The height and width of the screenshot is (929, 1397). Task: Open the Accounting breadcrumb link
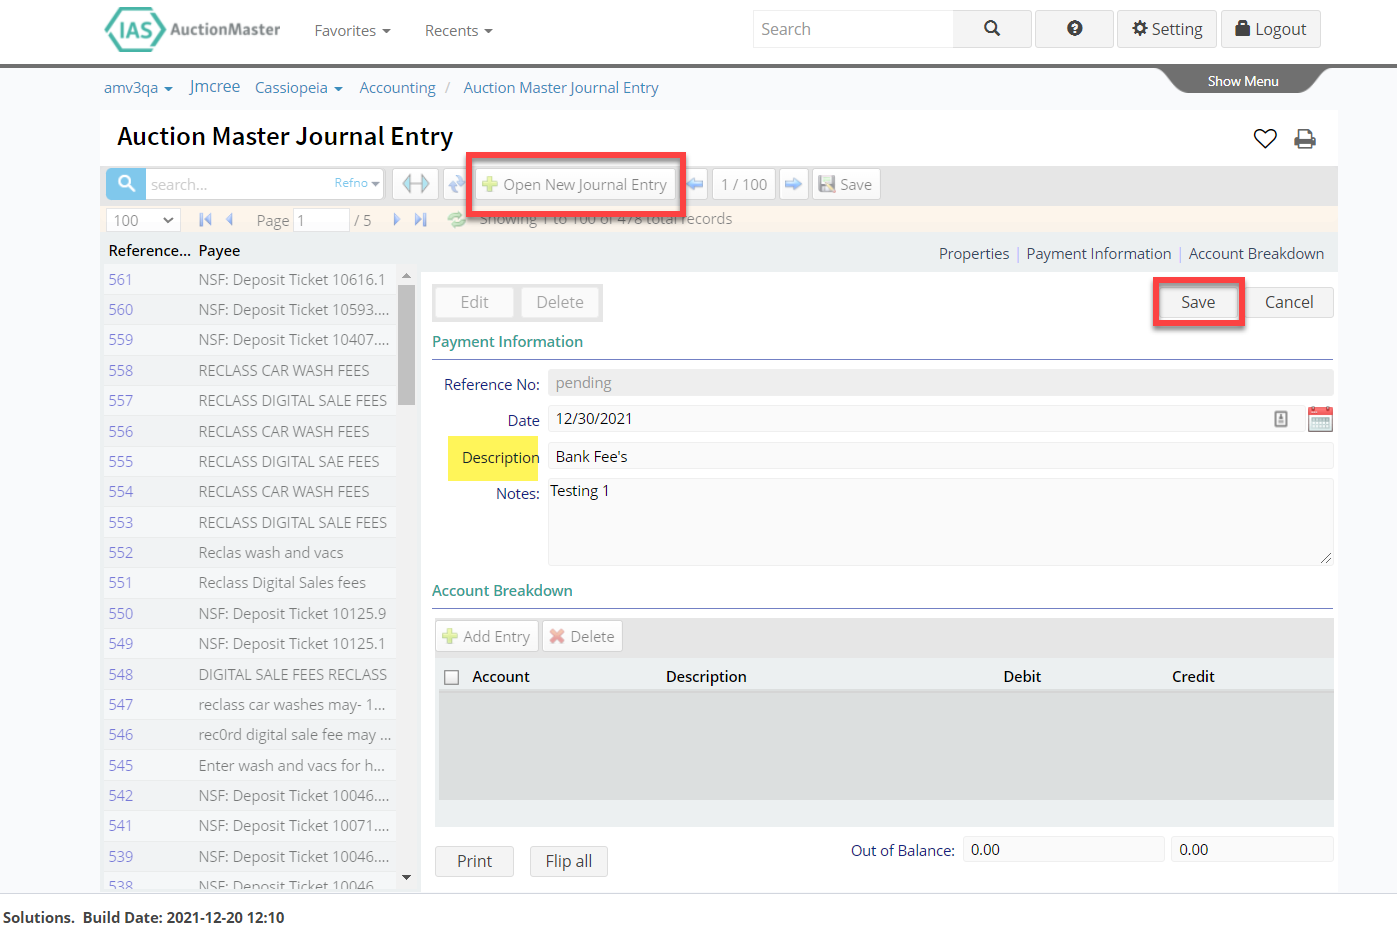398,87
